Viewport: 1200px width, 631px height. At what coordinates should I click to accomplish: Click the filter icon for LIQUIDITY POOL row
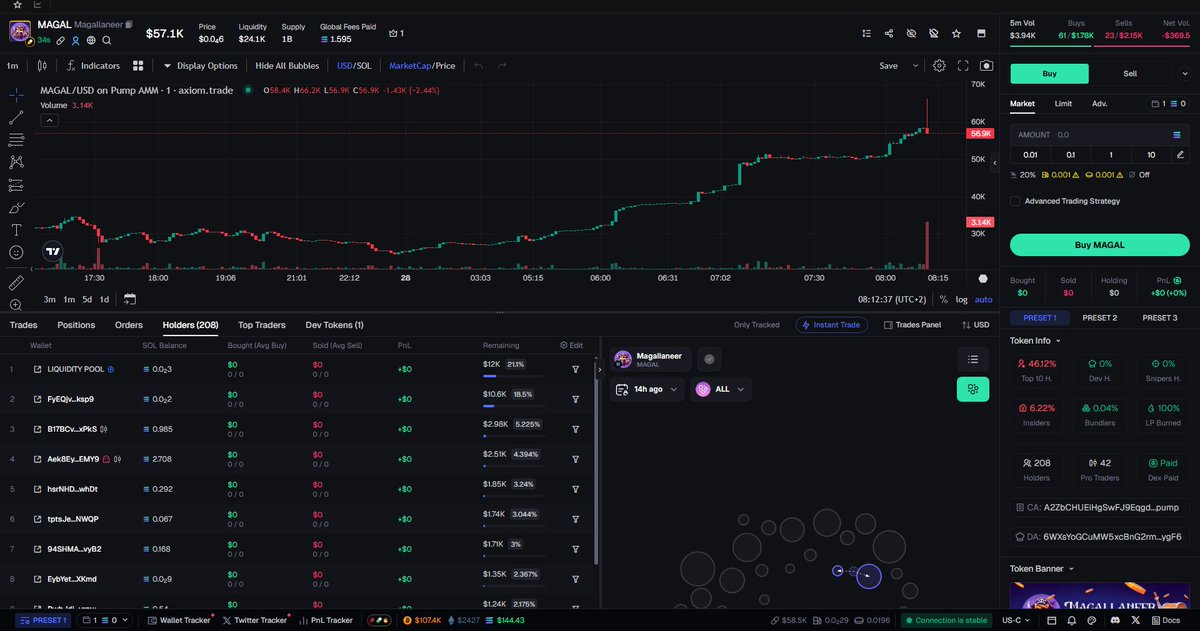click(576, 369)
